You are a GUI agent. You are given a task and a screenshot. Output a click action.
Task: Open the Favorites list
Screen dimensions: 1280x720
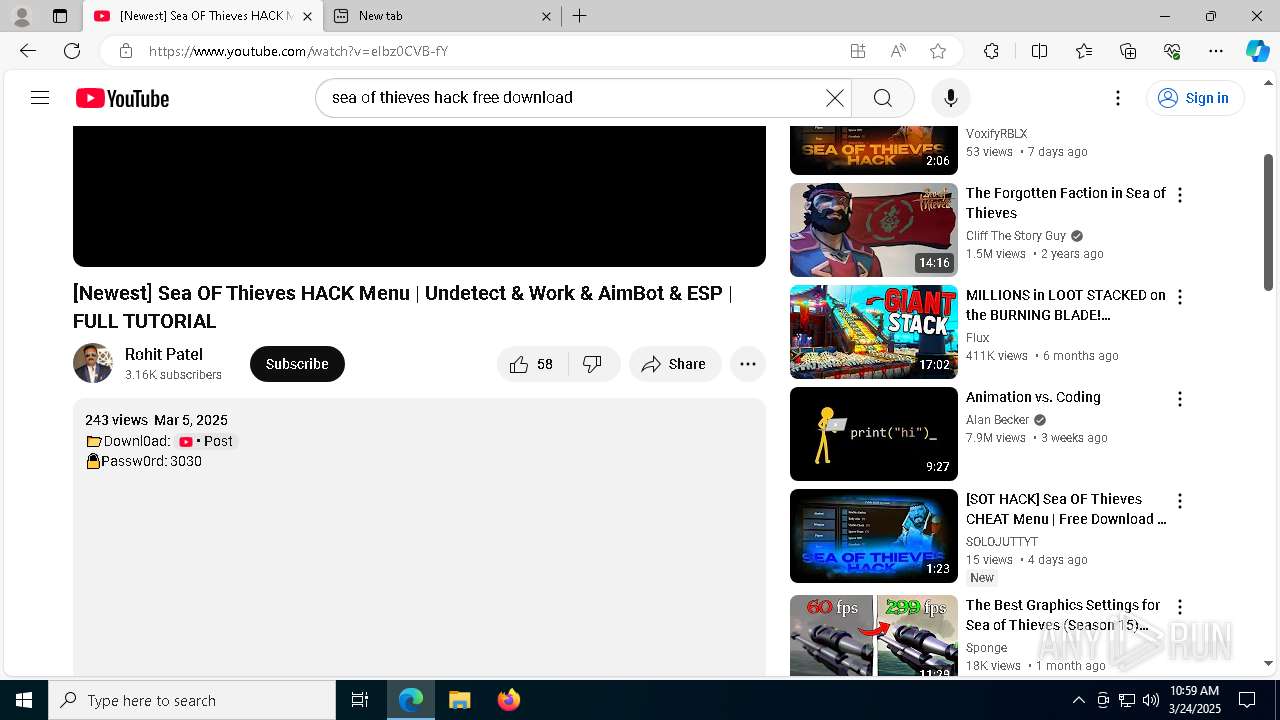tap(1084, 51)
